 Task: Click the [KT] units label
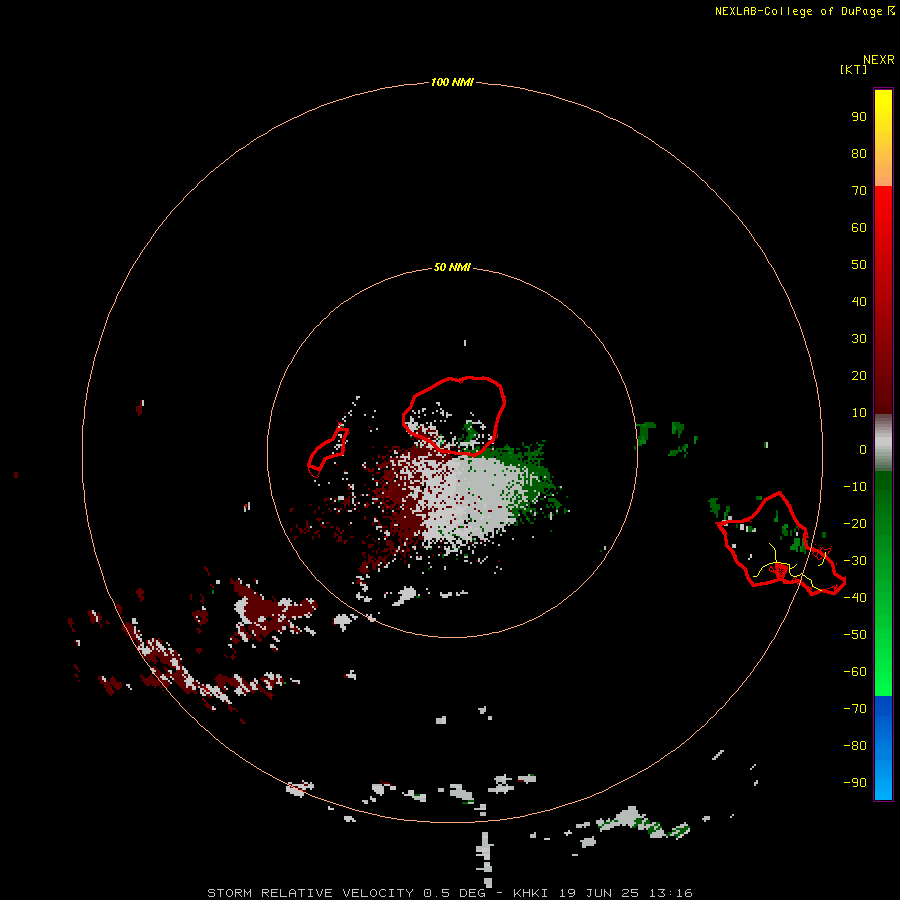tap(854, 69)
